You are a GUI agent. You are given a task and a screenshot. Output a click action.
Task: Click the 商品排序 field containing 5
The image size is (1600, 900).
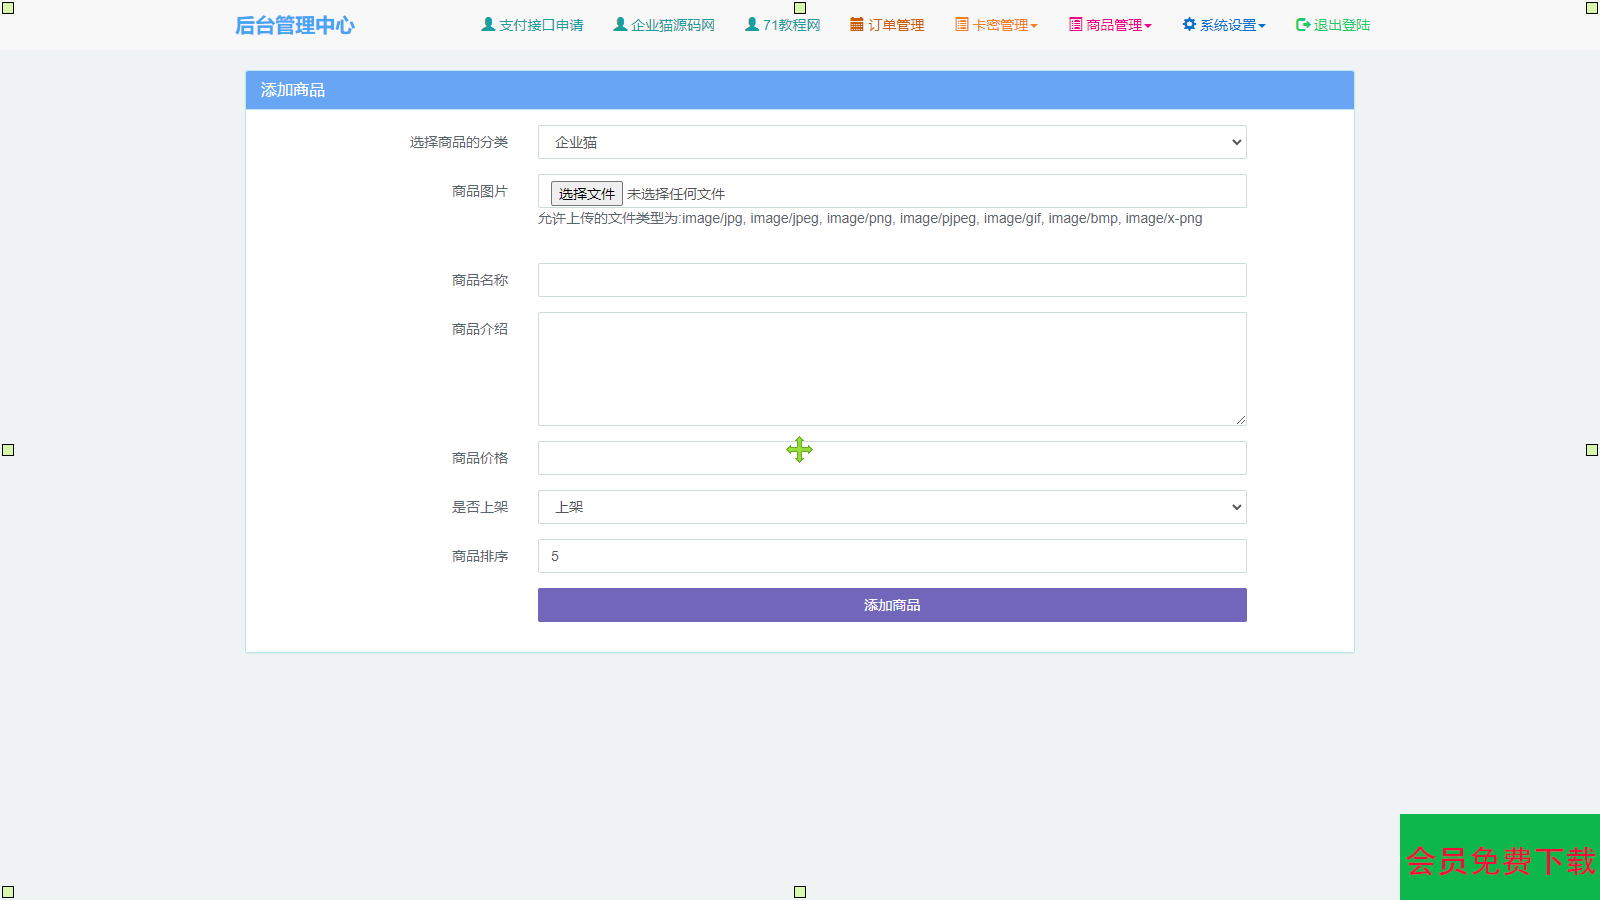click(891, 556)
